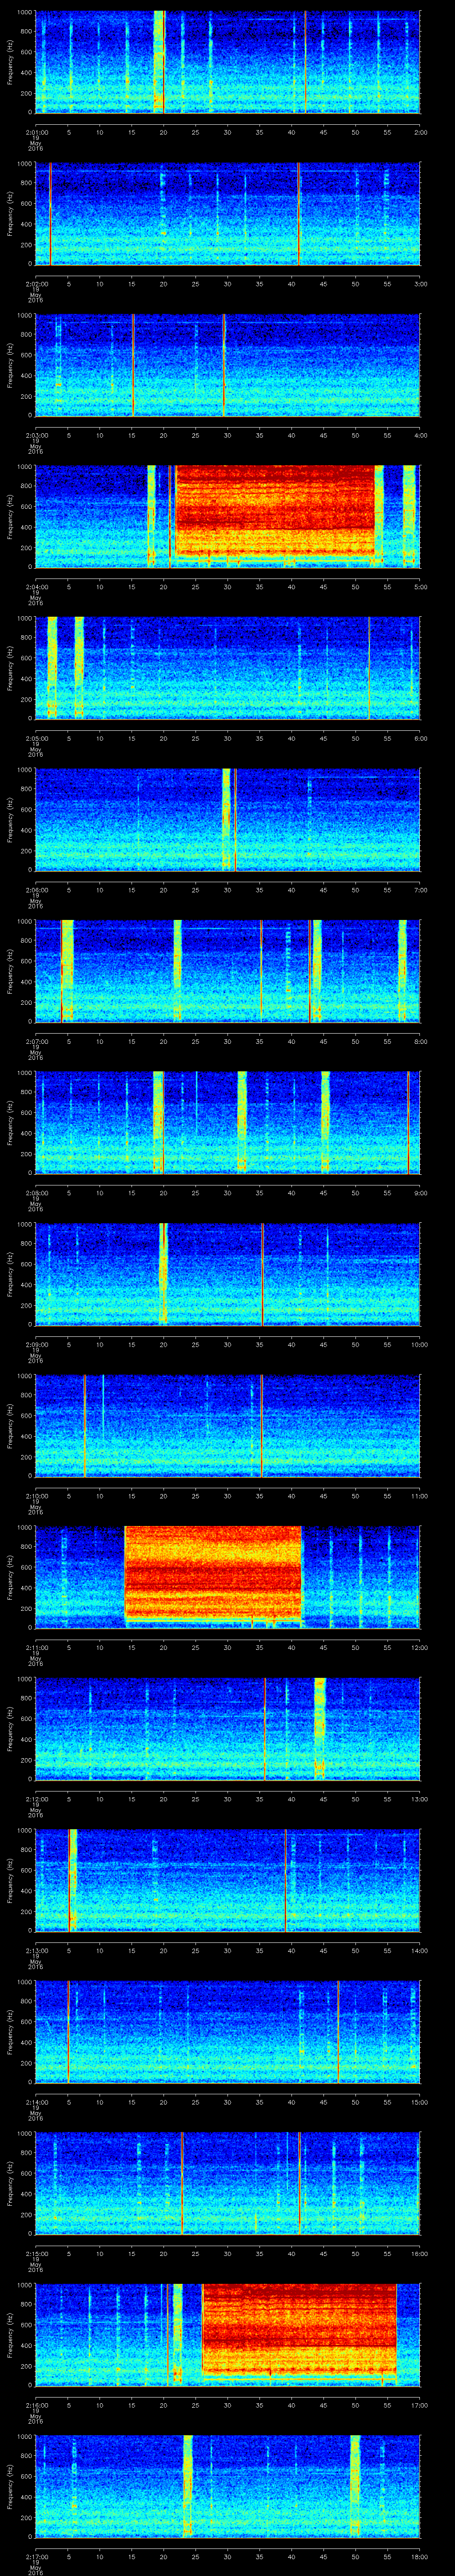Click the 45 tick label under 2:12:00 panel

(x=324, y=1799)
